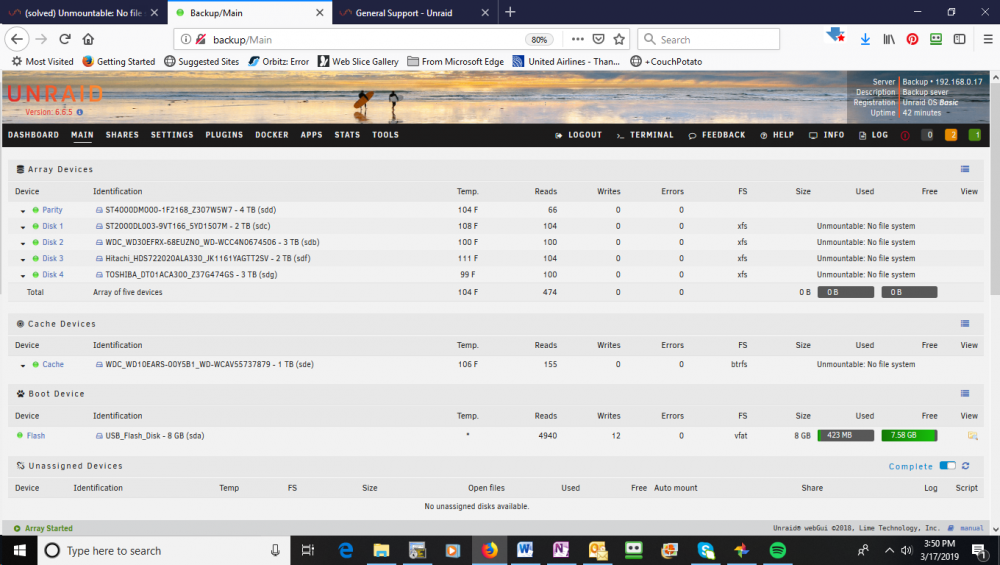This screenshot has height=565, width=1000.
Task: Open the Apps page
Action: [x=311, y=135]
